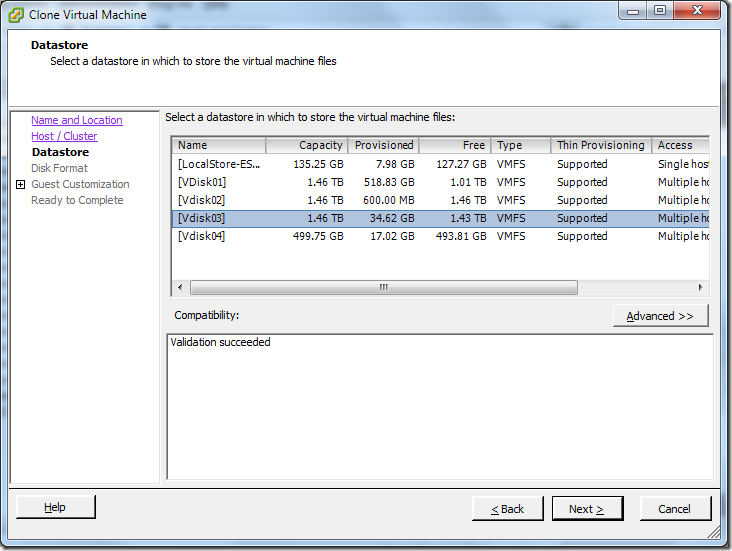Sort by the Free column header
This screenshot has height=551, width=732.
[455, 145]
